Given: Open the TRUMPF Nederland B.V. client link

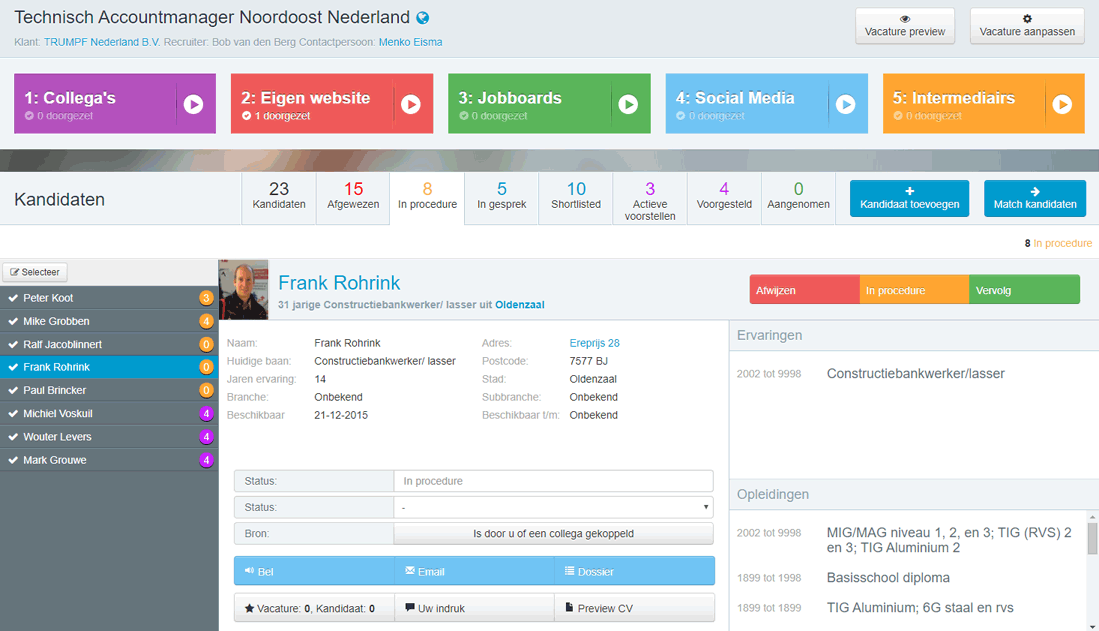Looking at the screenshot, I should point(102,42).
